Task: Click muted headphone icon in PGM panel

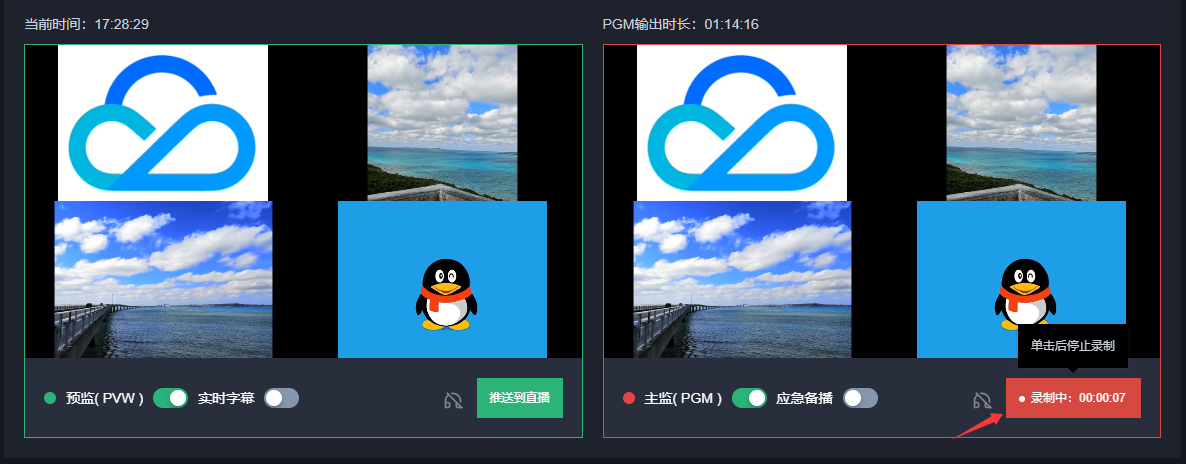Action: (x=982, y=400)
